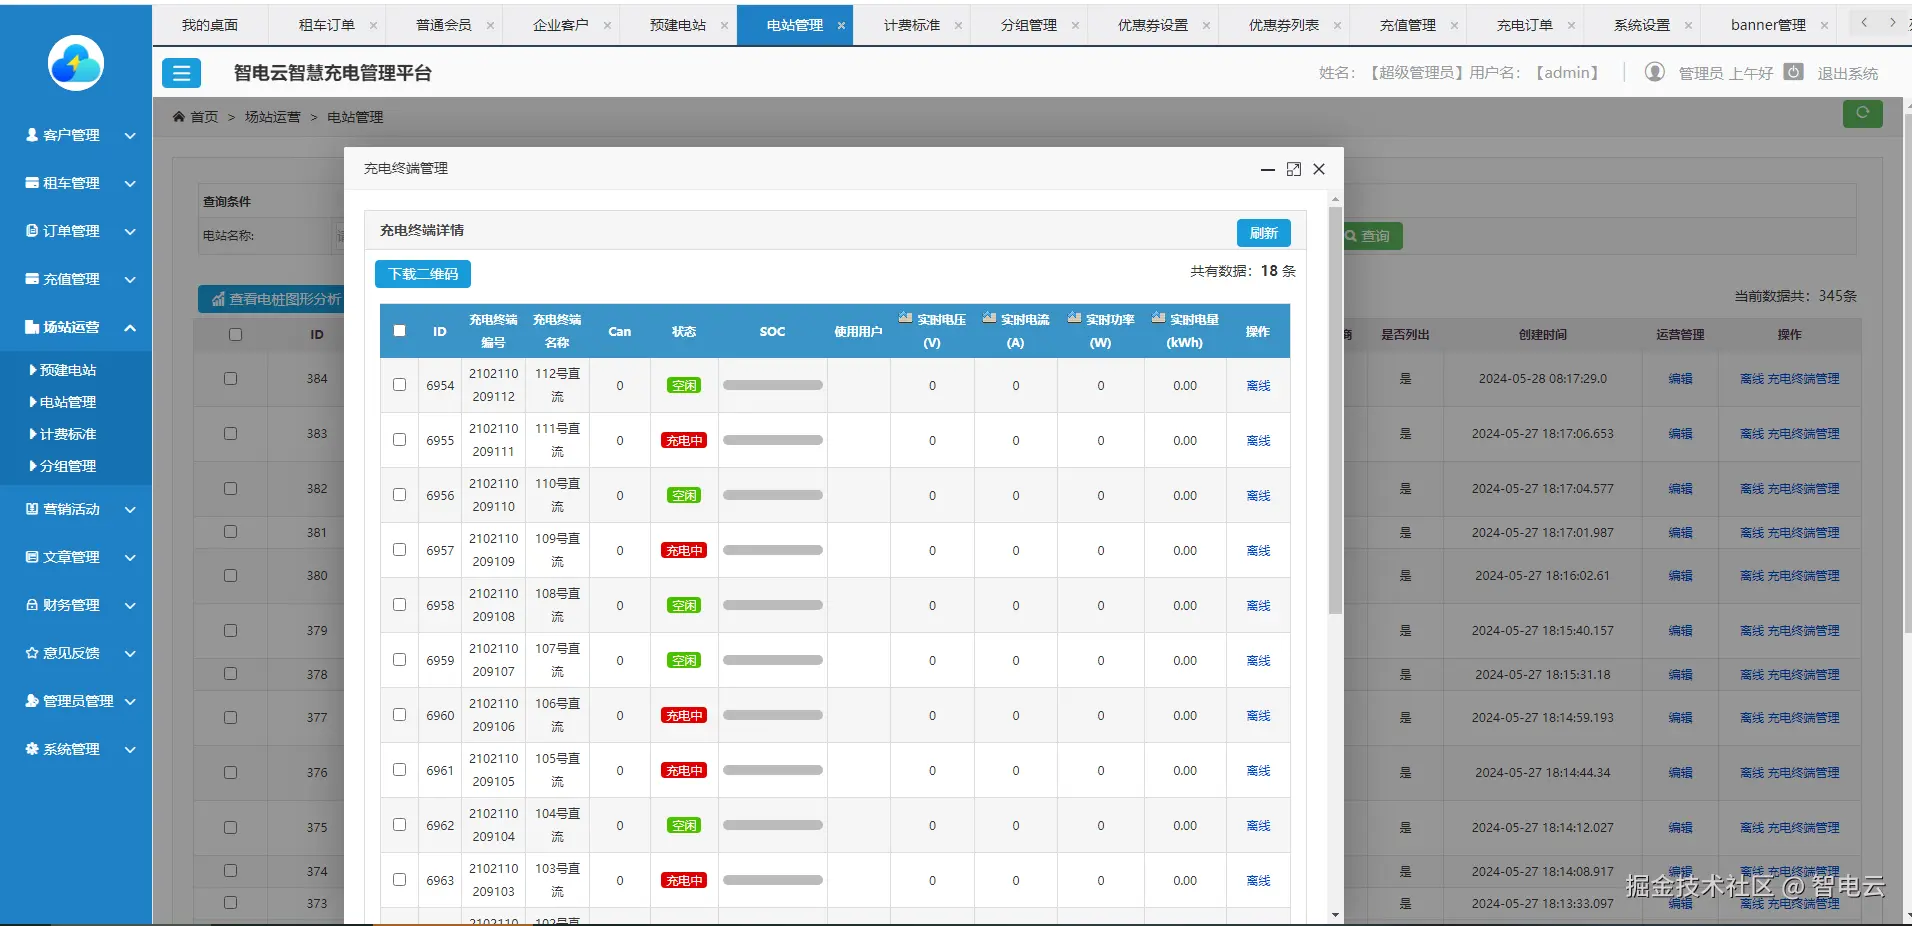Check the terminal row 6957 checkbox
This screenshot has height=926, width=1912.
click(399, 549)
